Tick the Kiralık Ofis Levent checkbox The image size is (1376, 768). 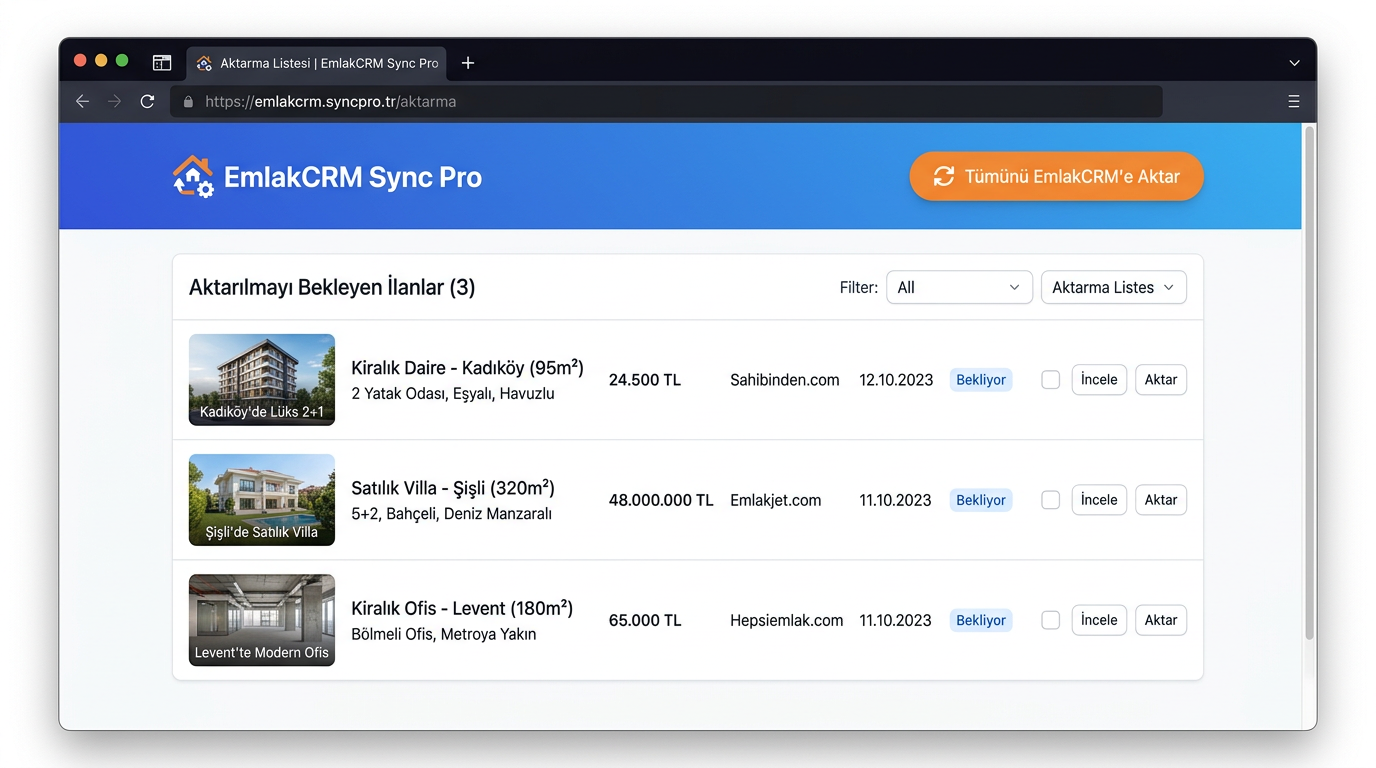1050,620
